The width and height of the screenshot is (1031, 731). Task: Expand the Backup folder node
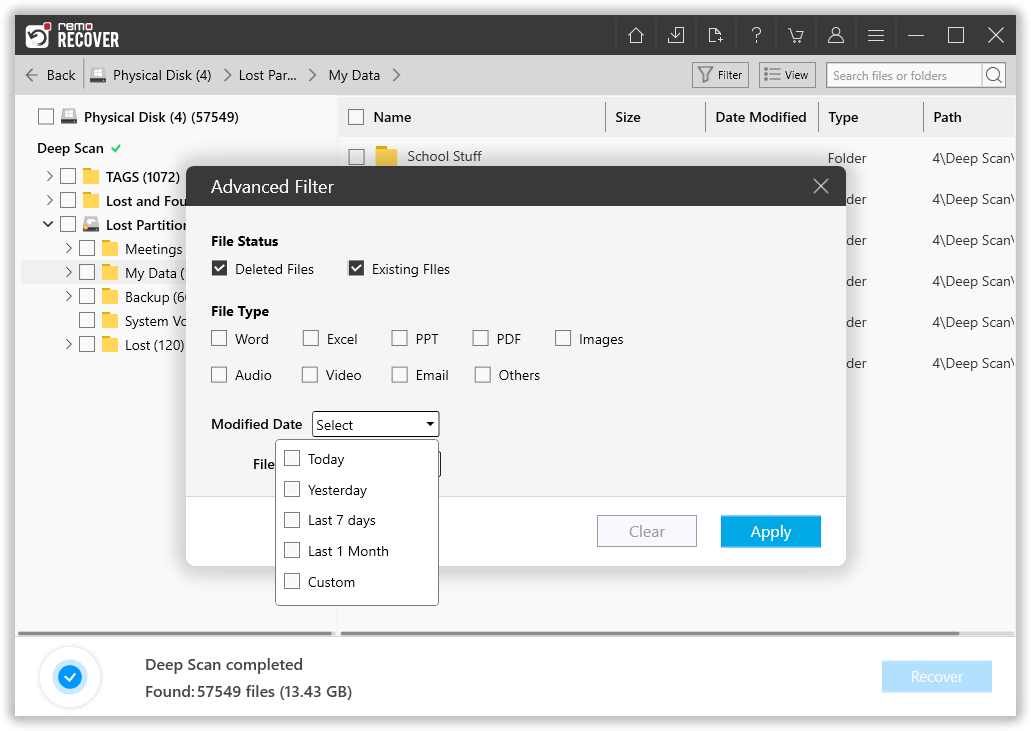pyautogui.click(x=69, y=296)
